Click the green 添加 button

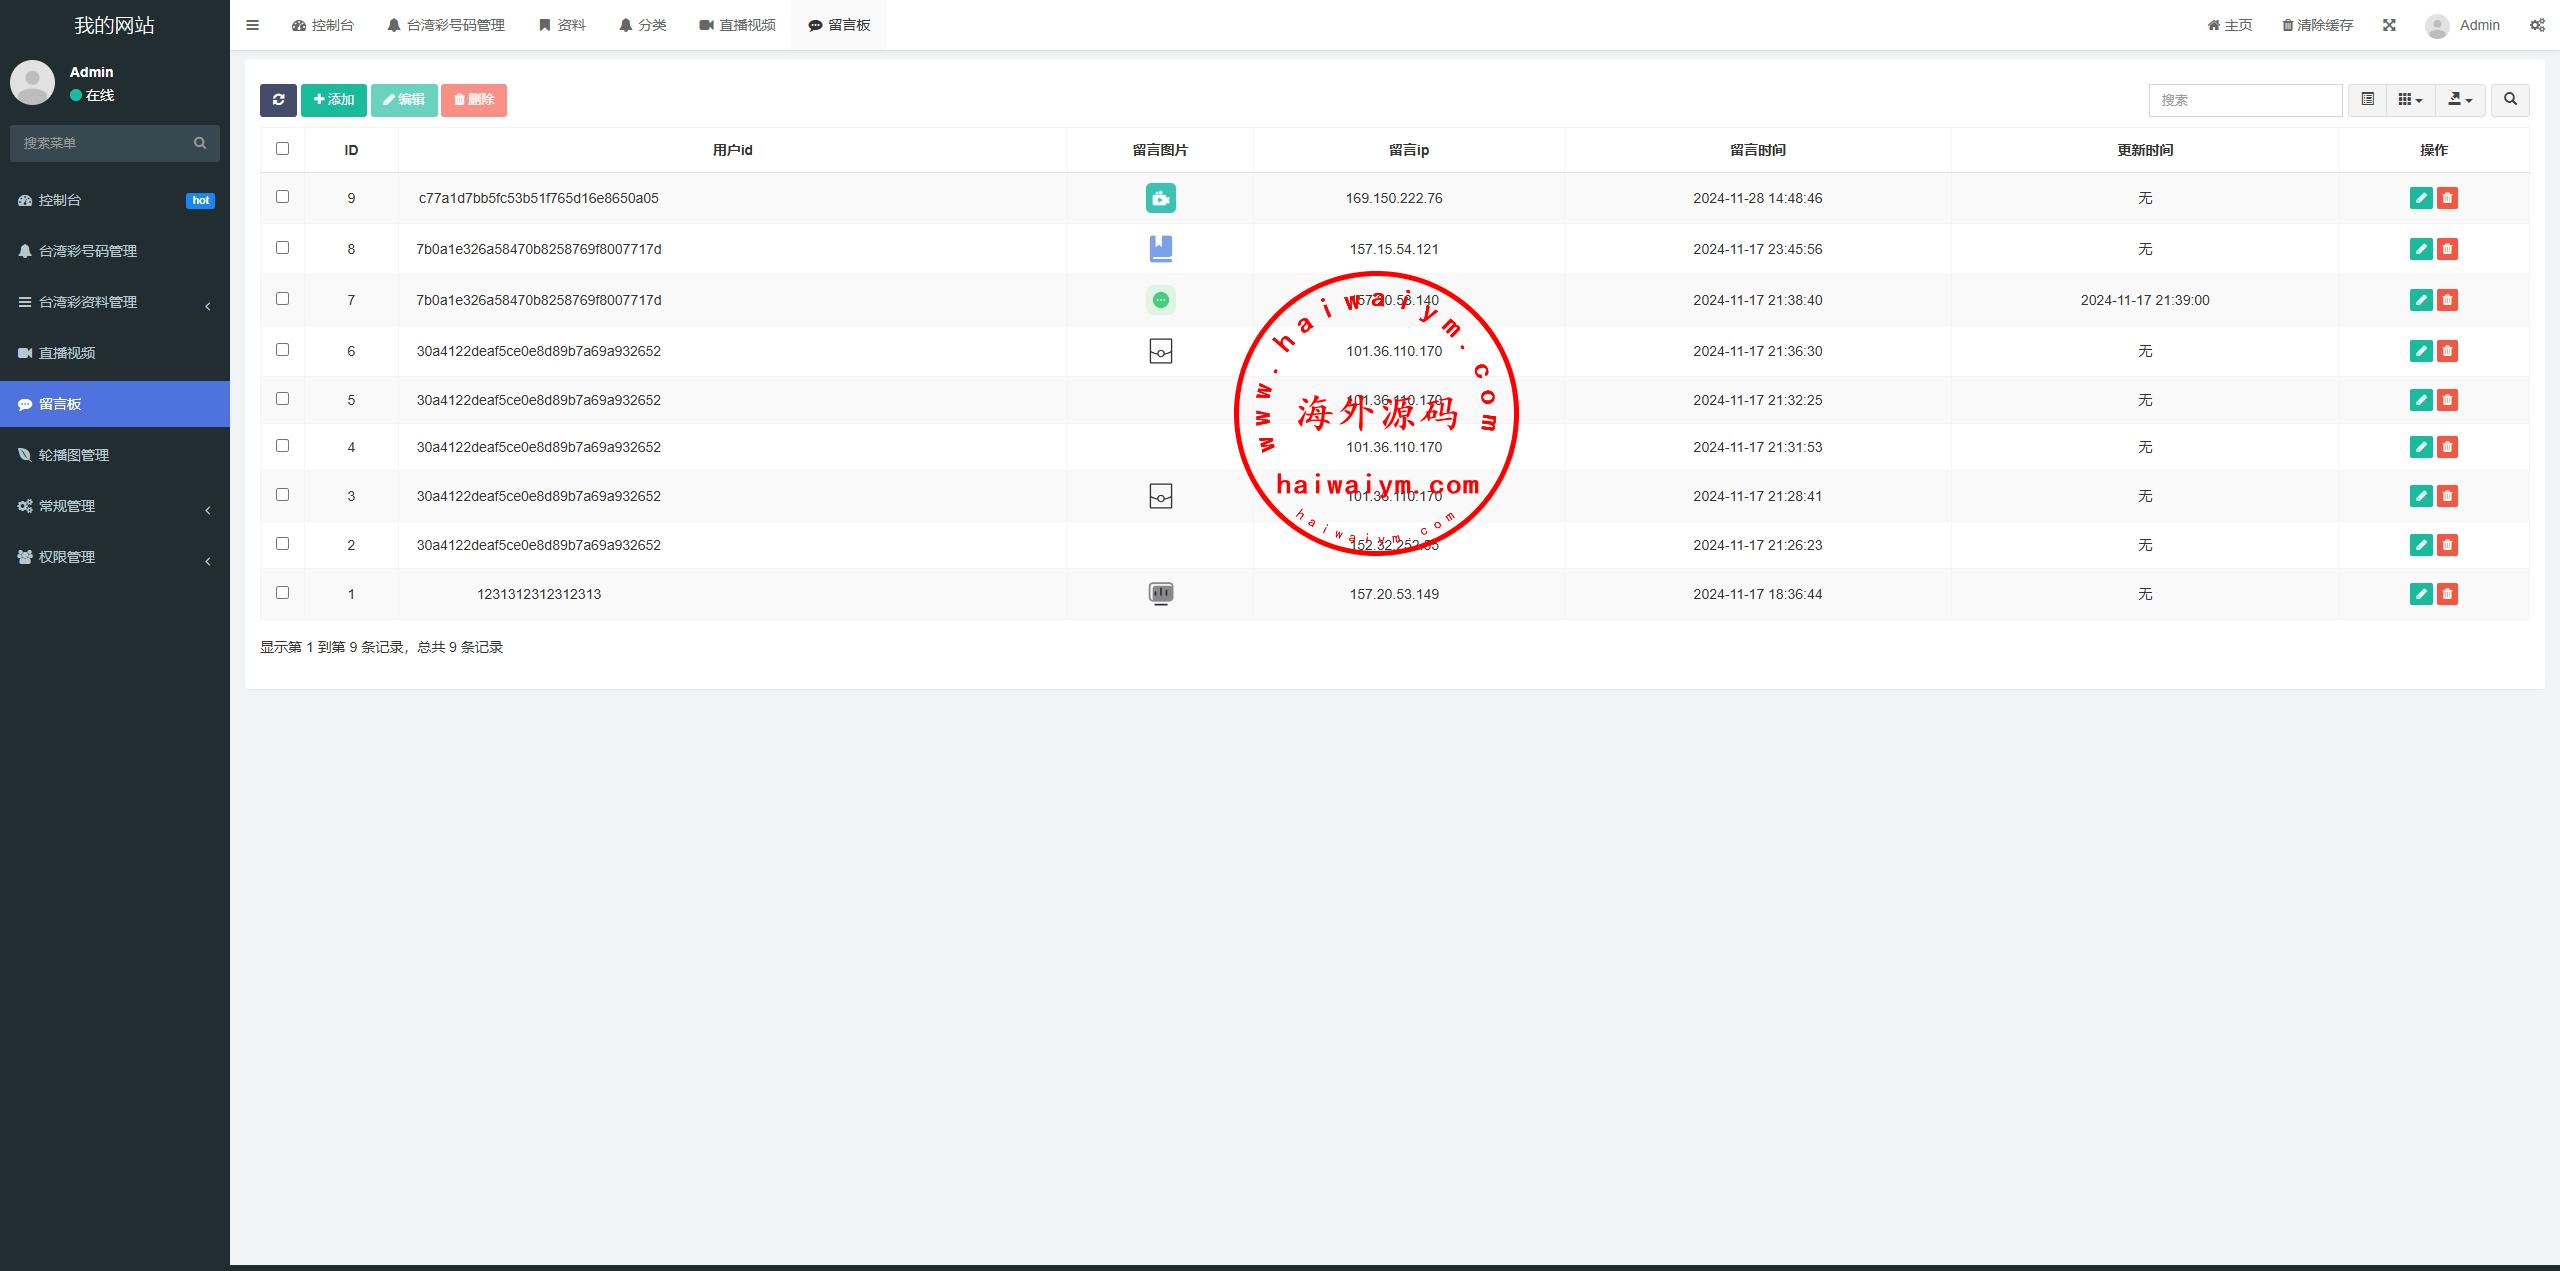(334, 100)
